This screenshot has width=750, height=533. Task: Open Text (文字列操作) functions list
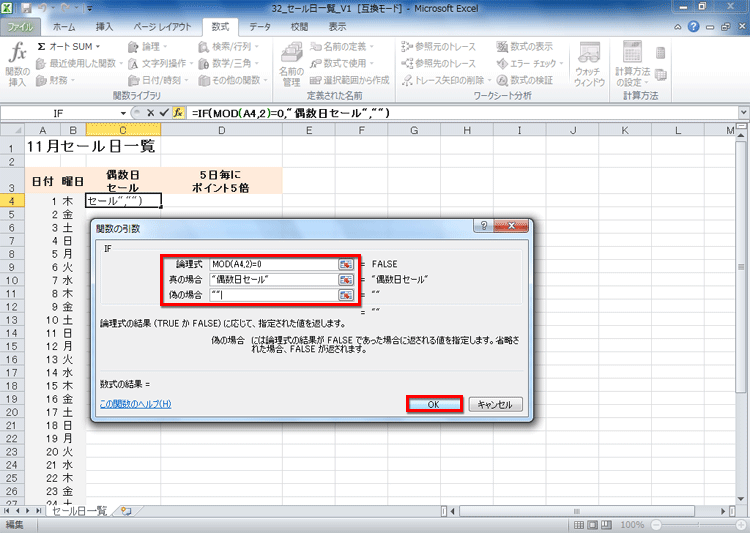pos(160,63)
